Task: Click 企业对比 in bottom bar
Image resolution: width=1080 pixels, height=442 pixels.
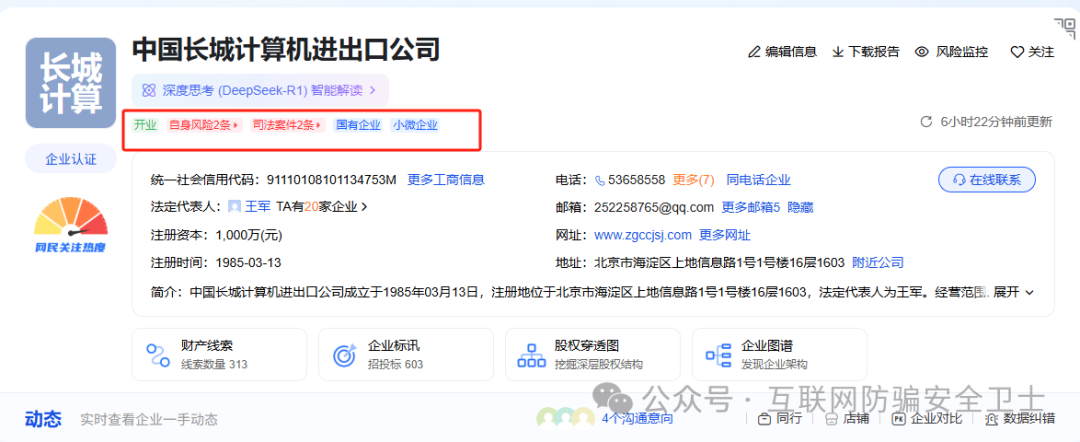Action: click(x=936, y=419)
